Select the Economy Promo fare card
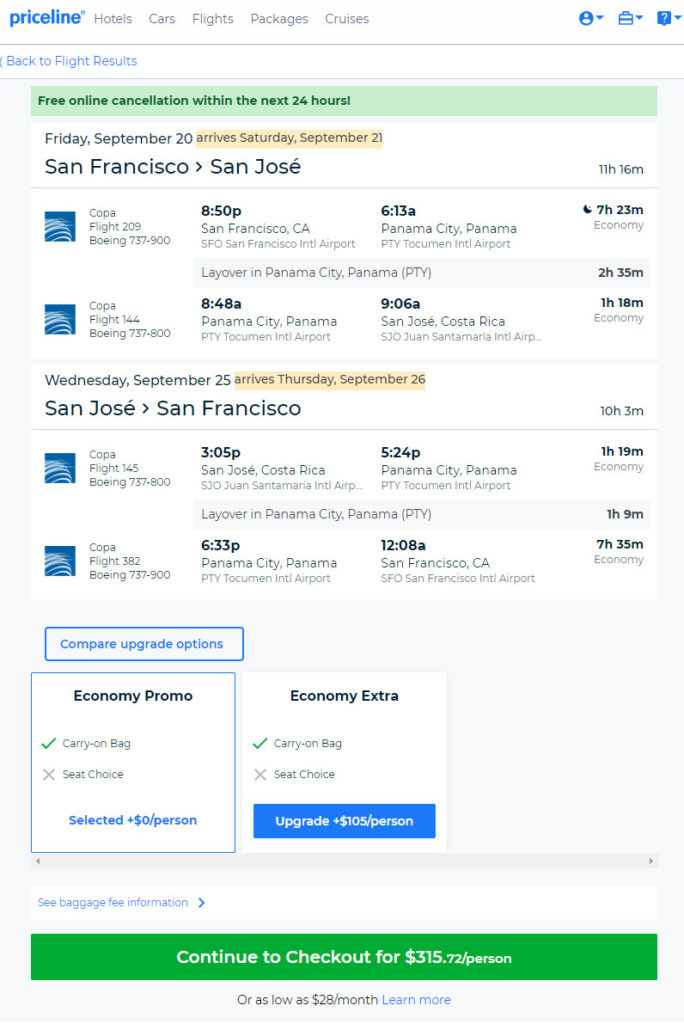 tap(133, 762)
